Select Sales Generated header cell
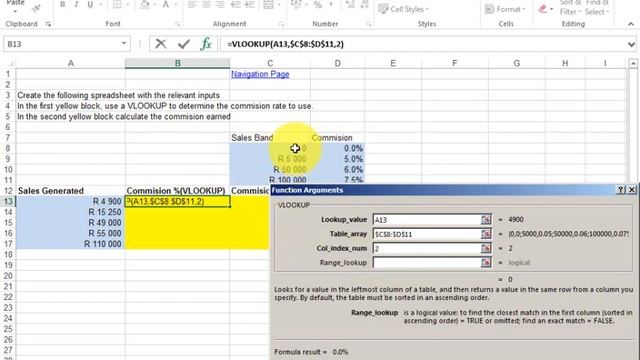The width and height of the screenshot is (640, 360). point(71,191)
